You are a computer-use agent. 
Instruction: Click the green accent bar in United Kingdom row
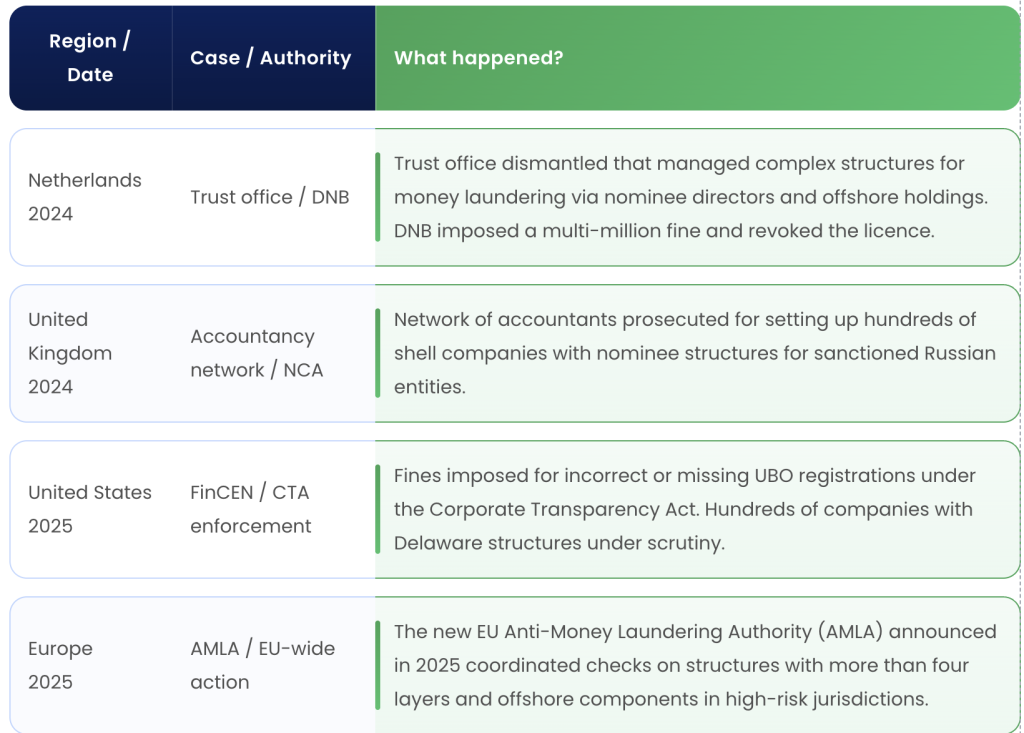[x=378, y=353]
